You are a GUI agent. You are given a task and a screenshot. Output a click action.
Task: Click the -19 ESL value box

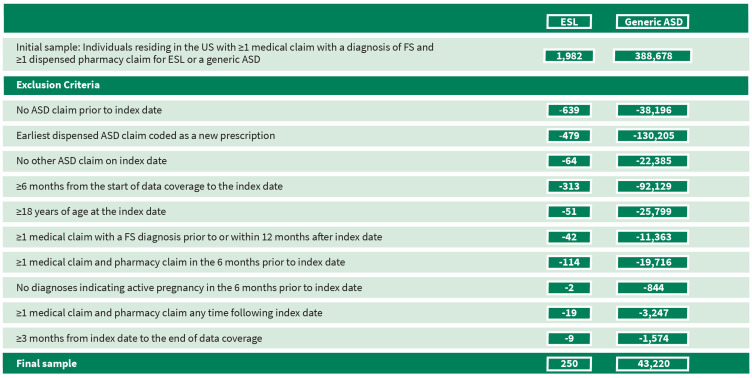(569, 313)
